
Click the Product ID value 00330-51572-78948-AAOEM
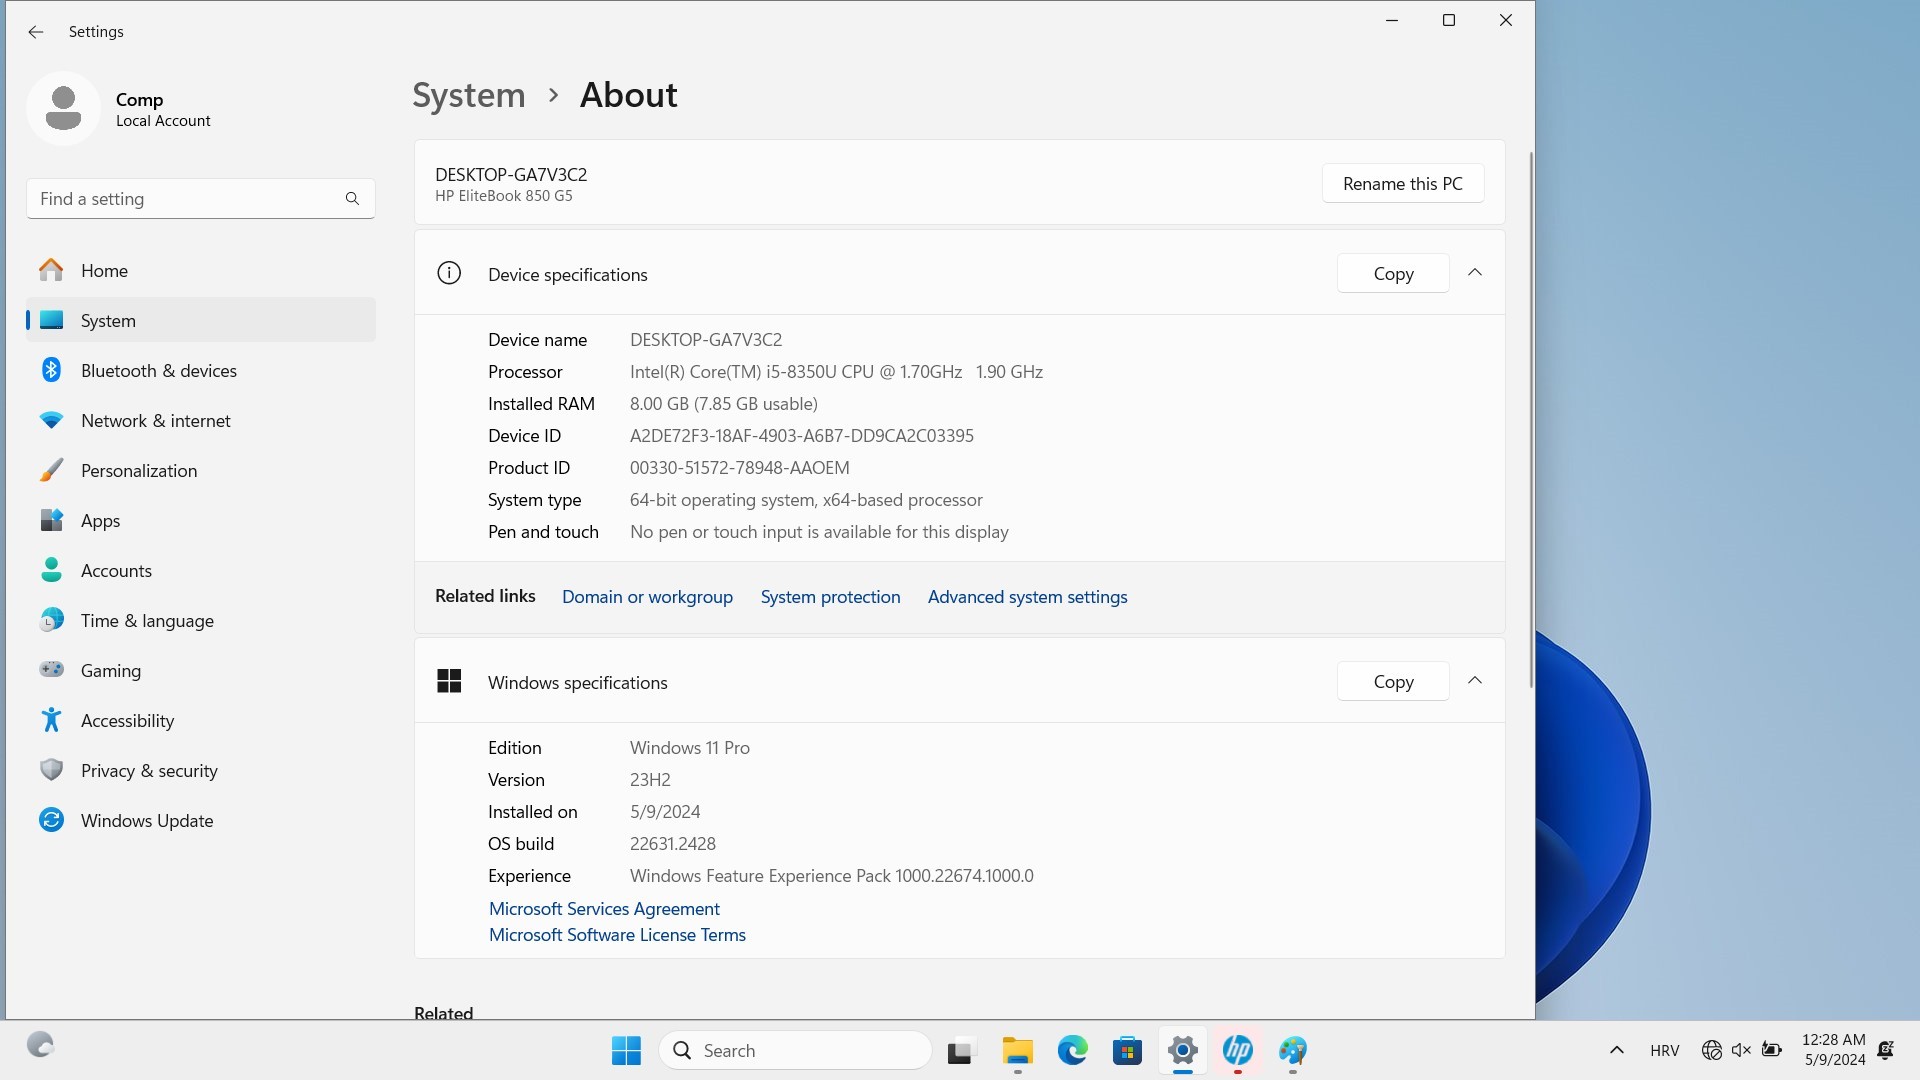point(739,468)
